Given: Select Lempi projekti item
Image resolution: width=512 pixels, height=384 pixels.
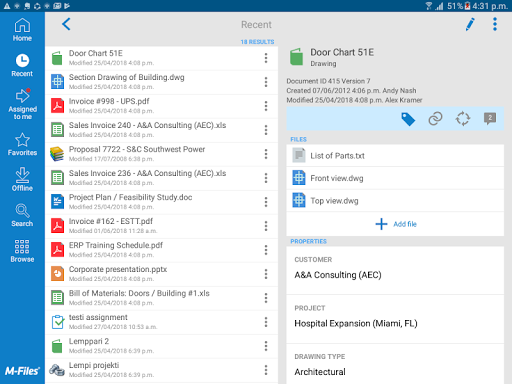Looking at the screenshot, I should point(161,370).
